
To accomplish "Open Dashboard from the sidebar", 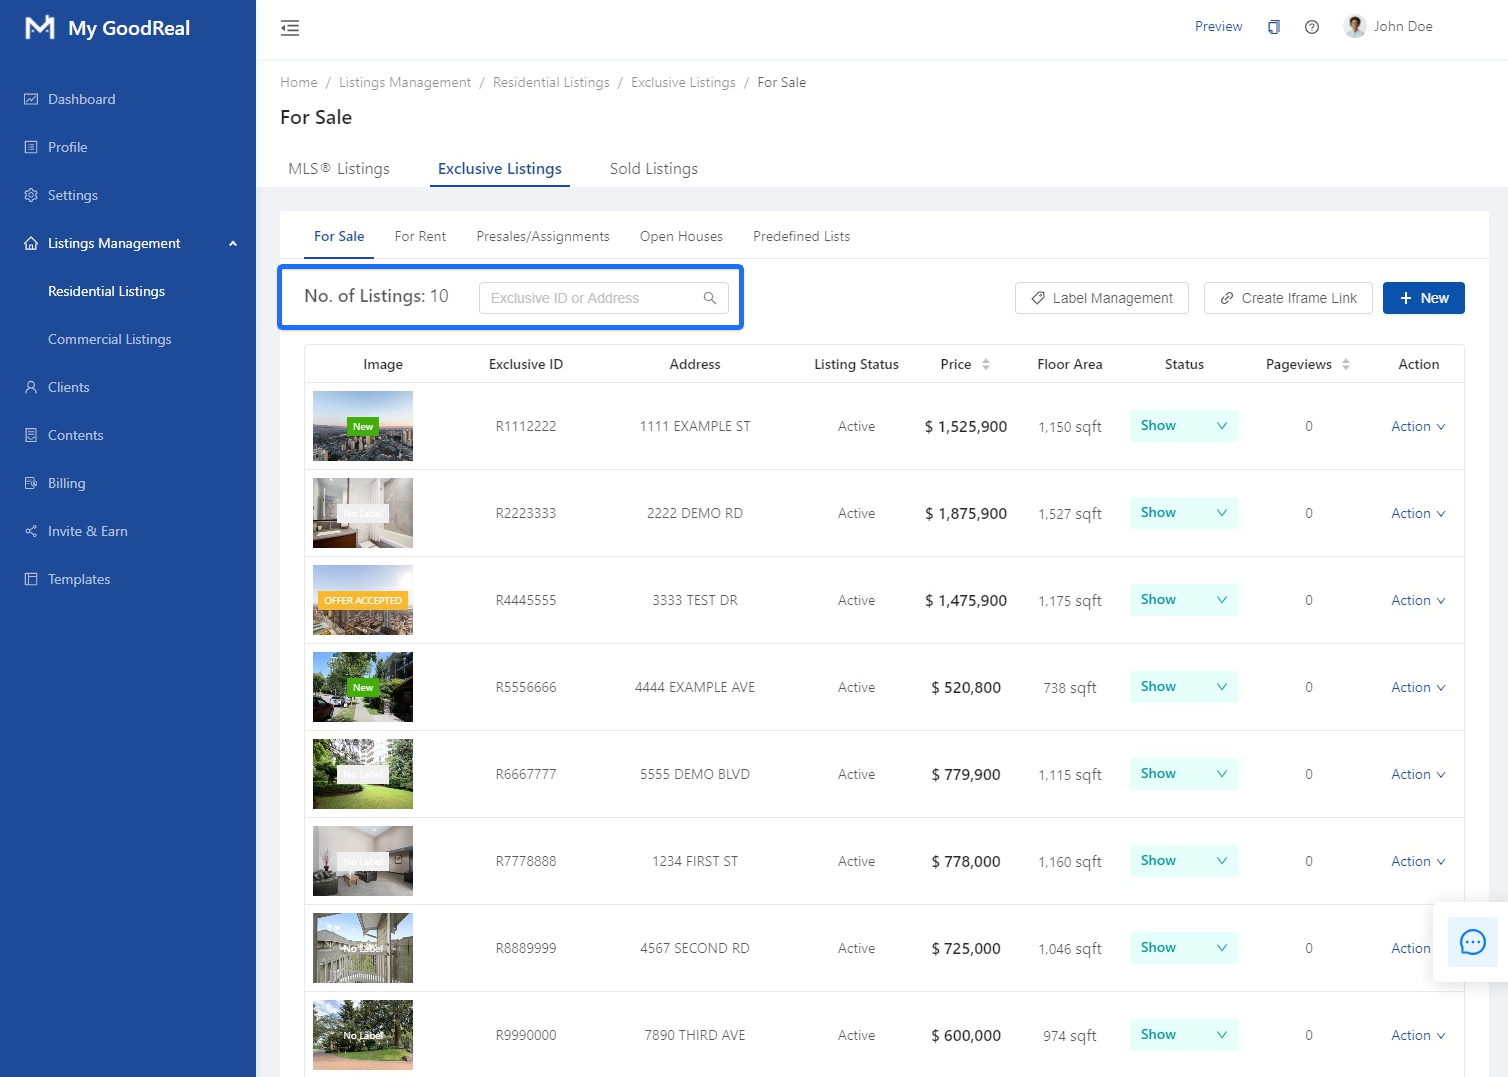I will (81, 99).
